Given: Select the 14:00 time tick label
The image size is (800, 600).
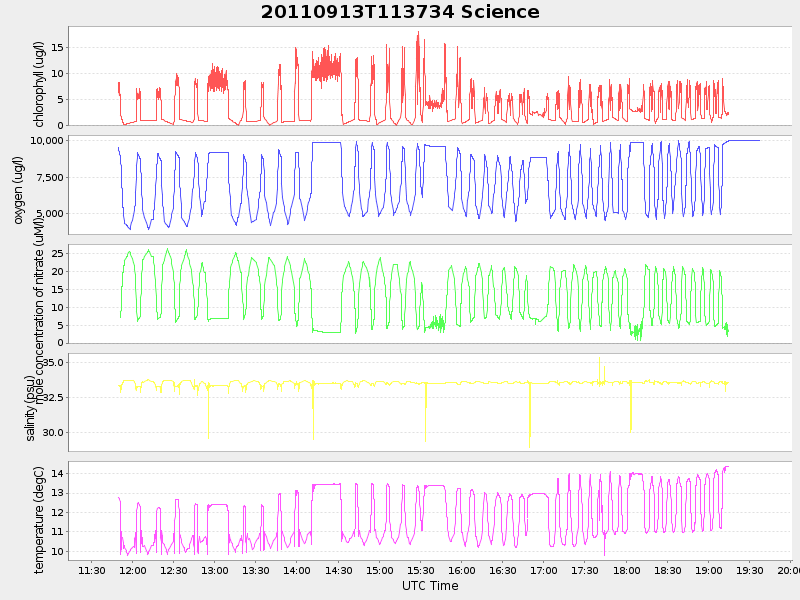Looking at the screenshot, I should click(x=297, y=571).
